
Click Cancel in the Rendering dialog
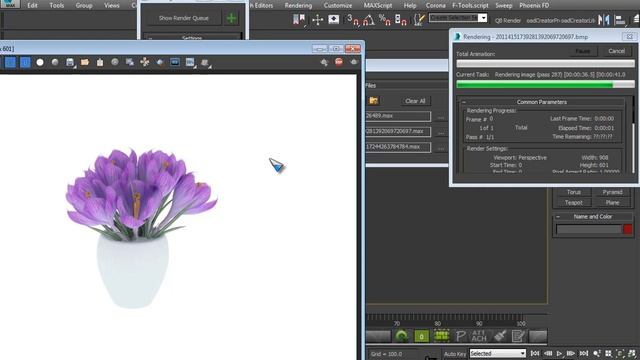click(616, 51)
